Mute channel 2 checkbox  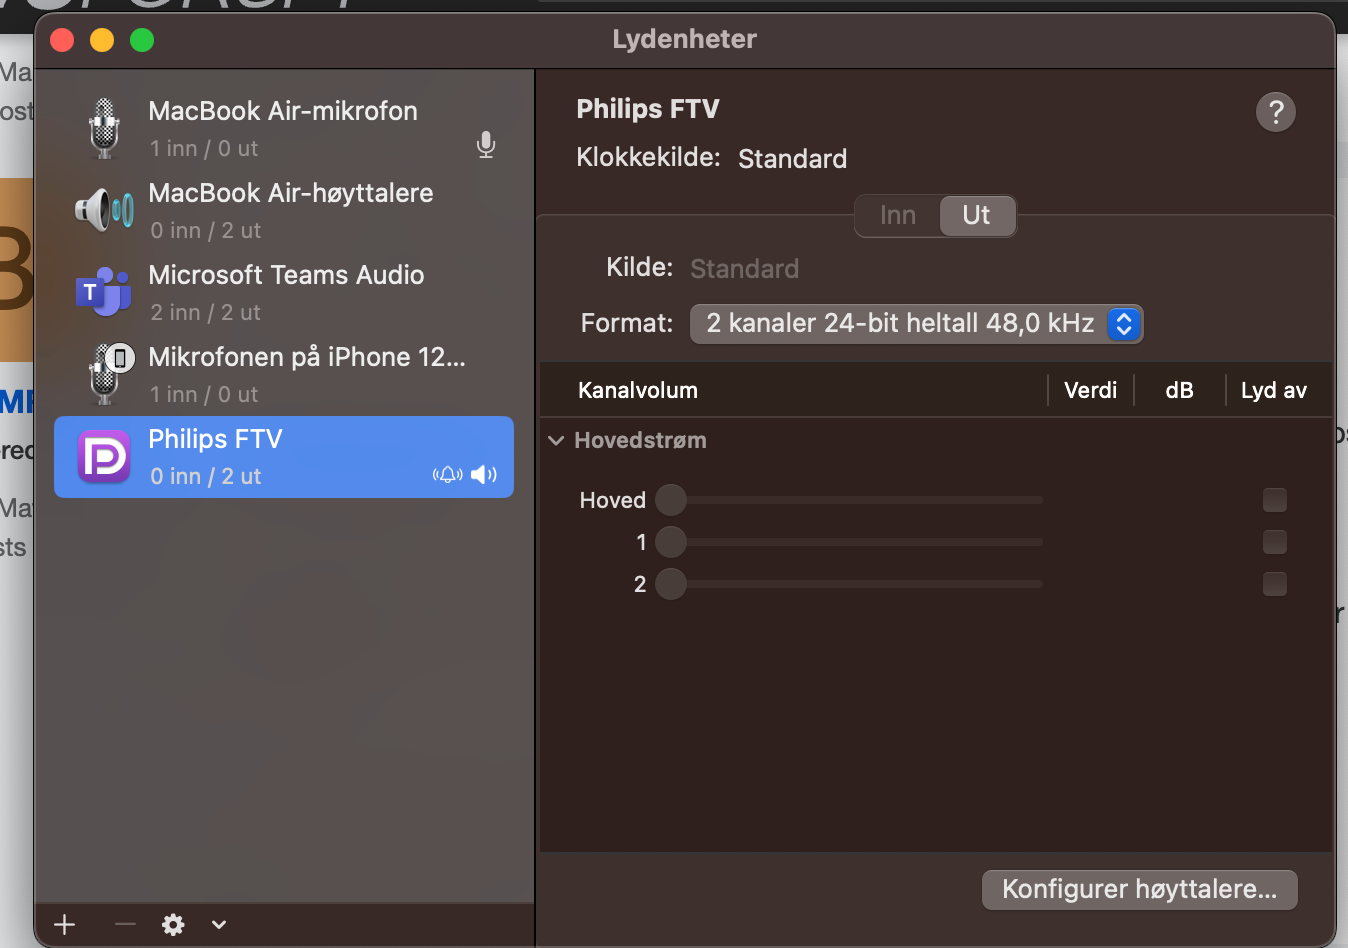(1274, 584)
